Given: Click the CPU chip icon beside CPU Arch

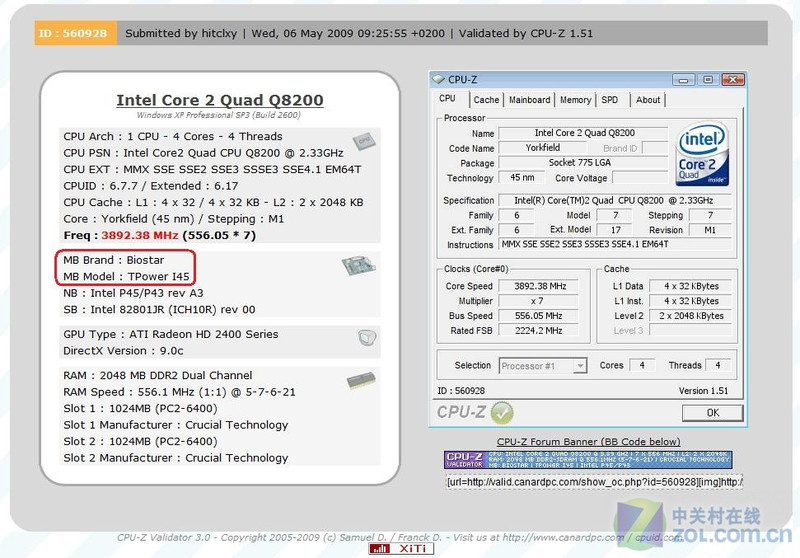Looking at the screenshot, I should (363, 141).
